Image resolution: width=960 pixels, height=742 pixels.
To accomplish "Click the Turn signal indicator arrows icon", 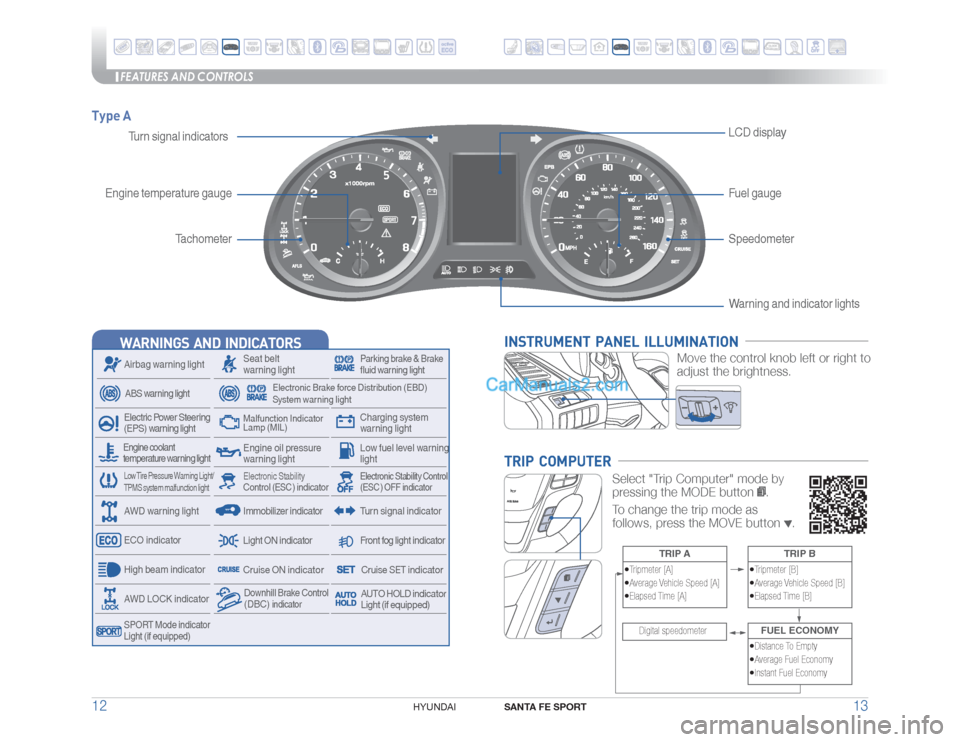I will tap(345, 511).
